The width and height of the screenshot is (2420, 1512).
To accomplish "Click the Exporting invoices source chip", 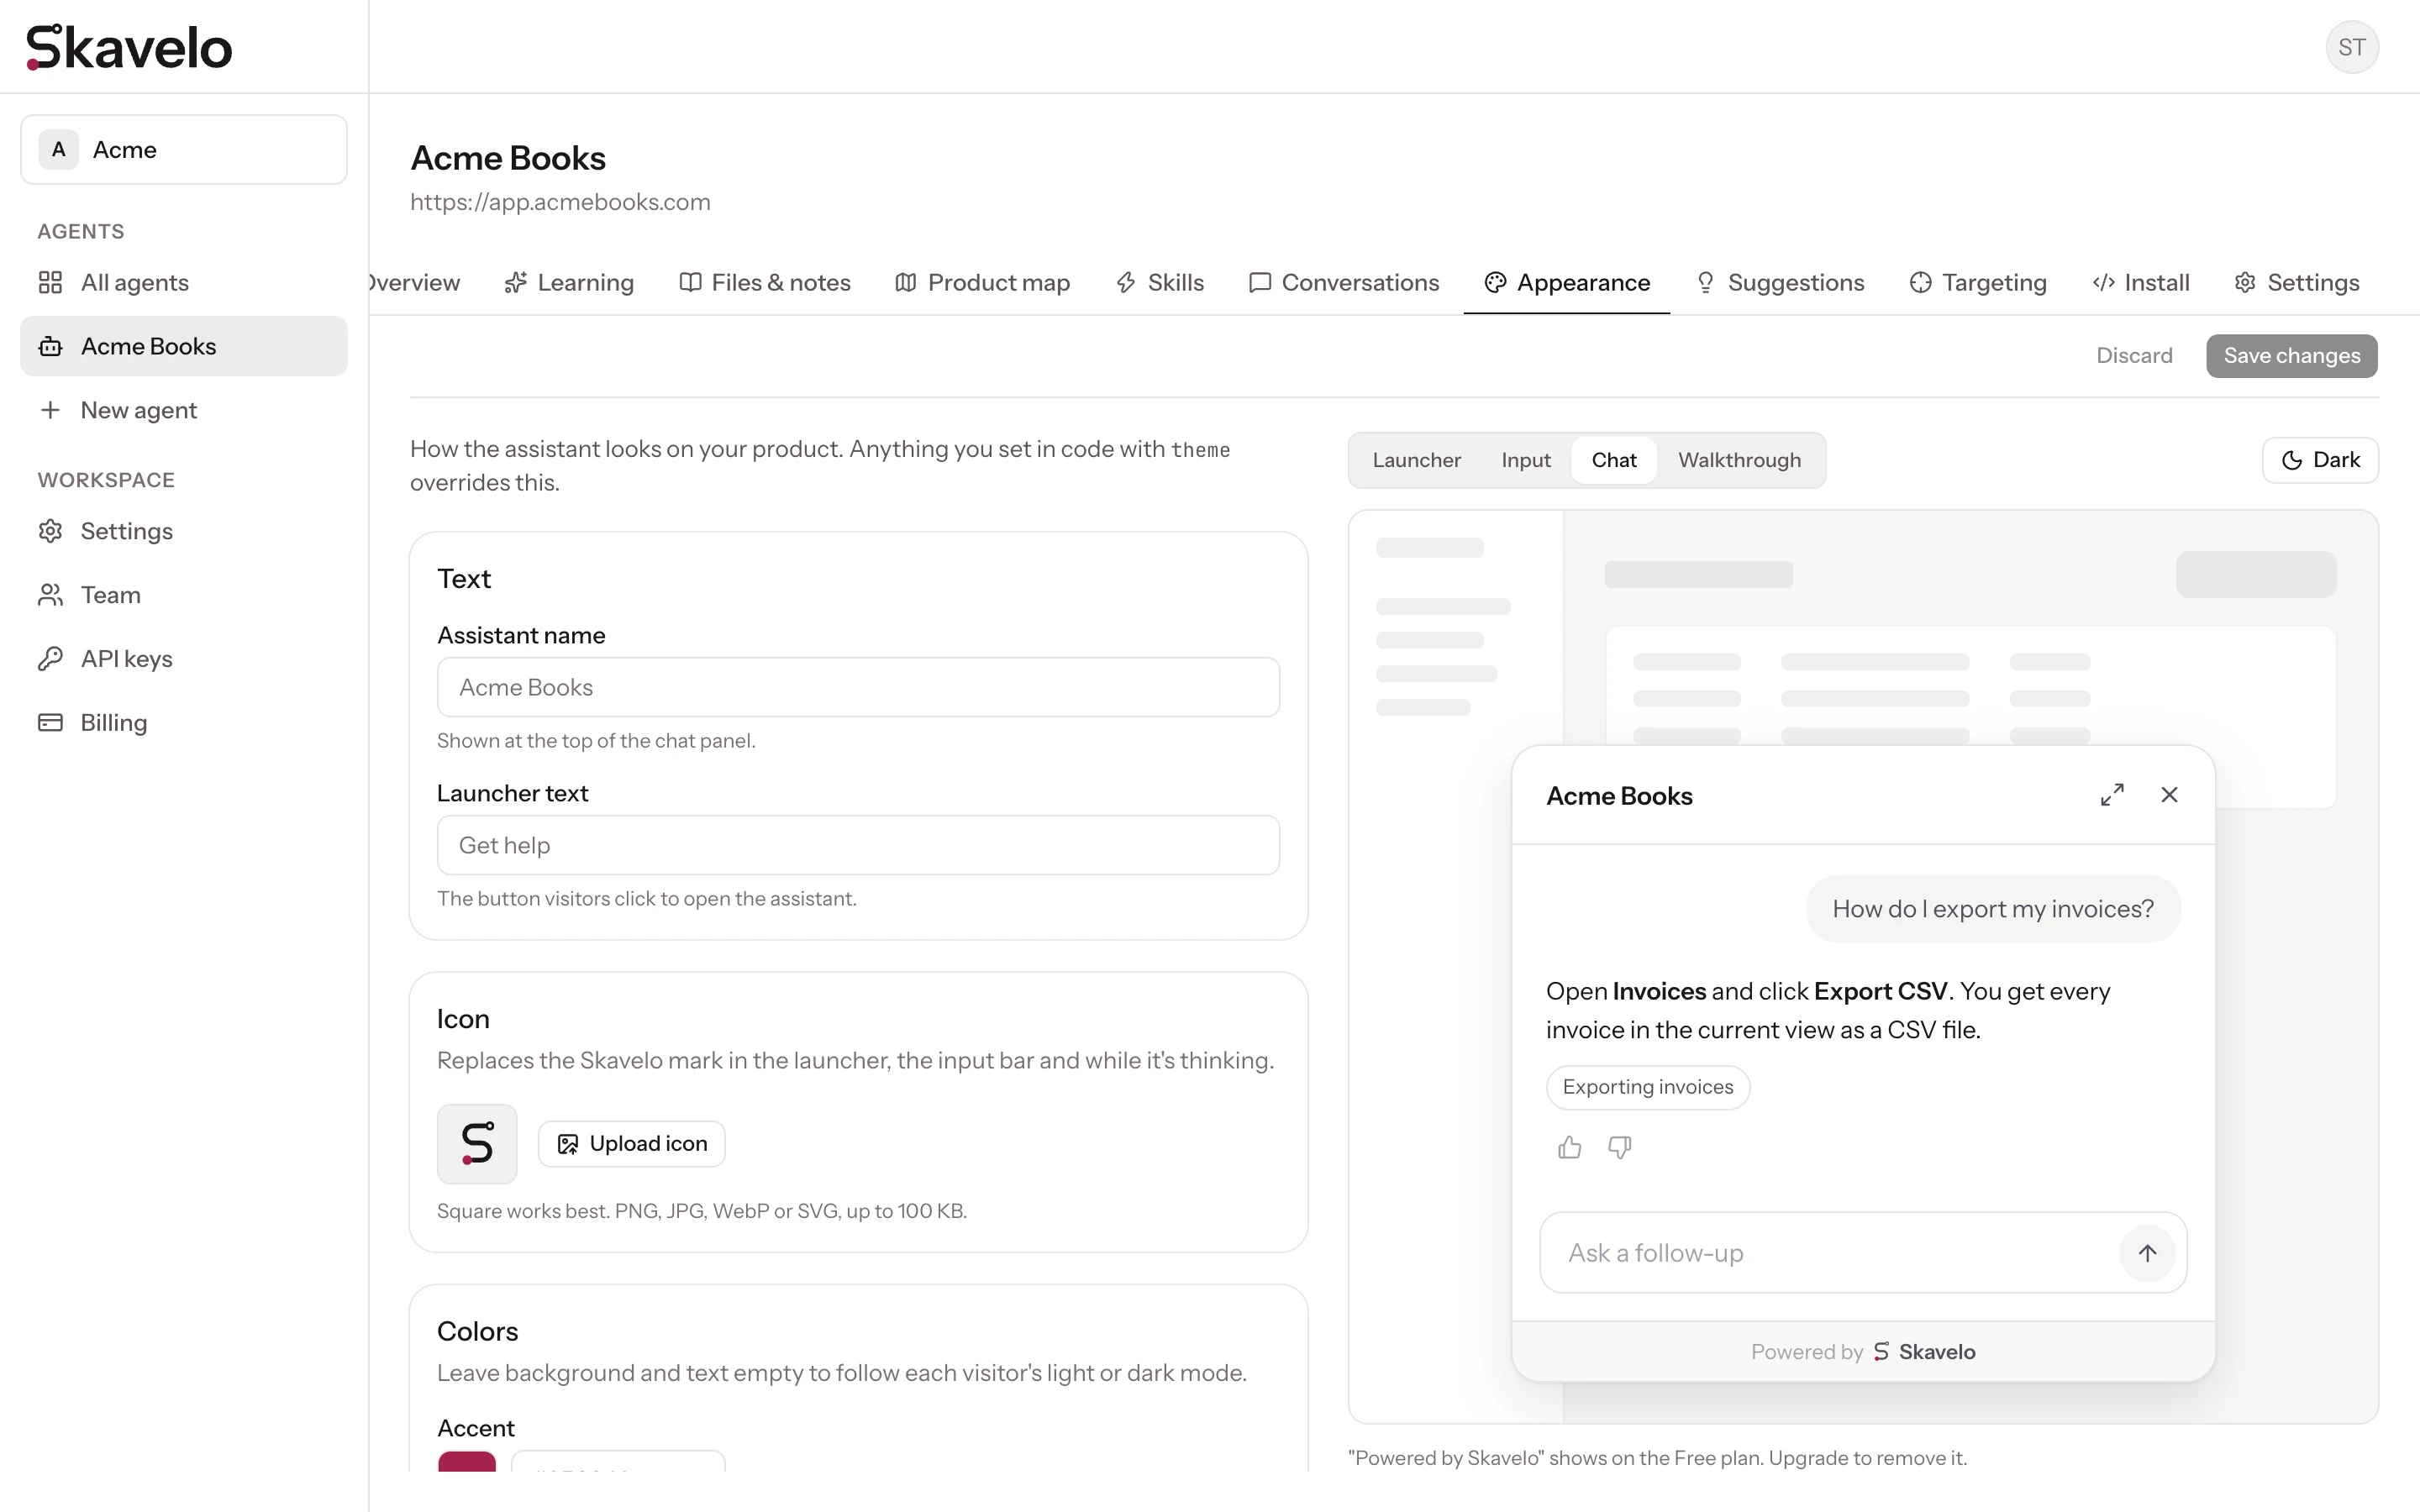I will [x=1647, y=1087].
